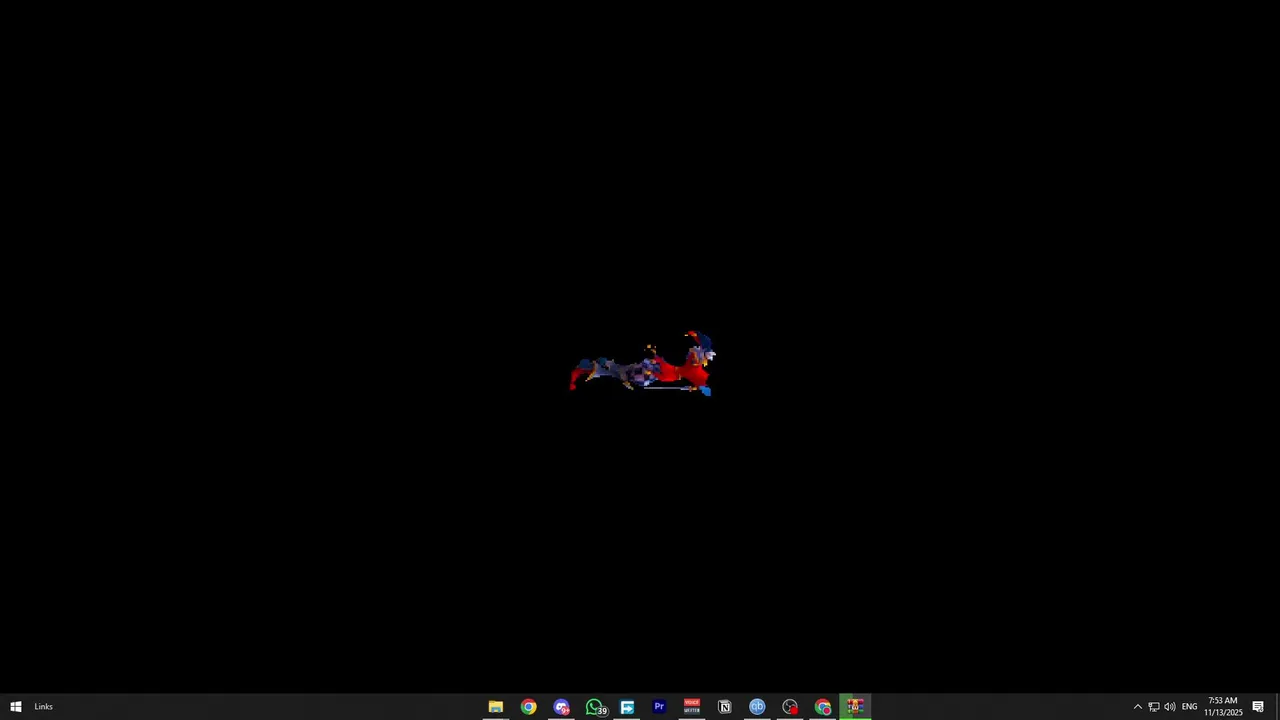Open second Chrome profile icon
The image size is (1280, 720).
[x=823, y=707]
